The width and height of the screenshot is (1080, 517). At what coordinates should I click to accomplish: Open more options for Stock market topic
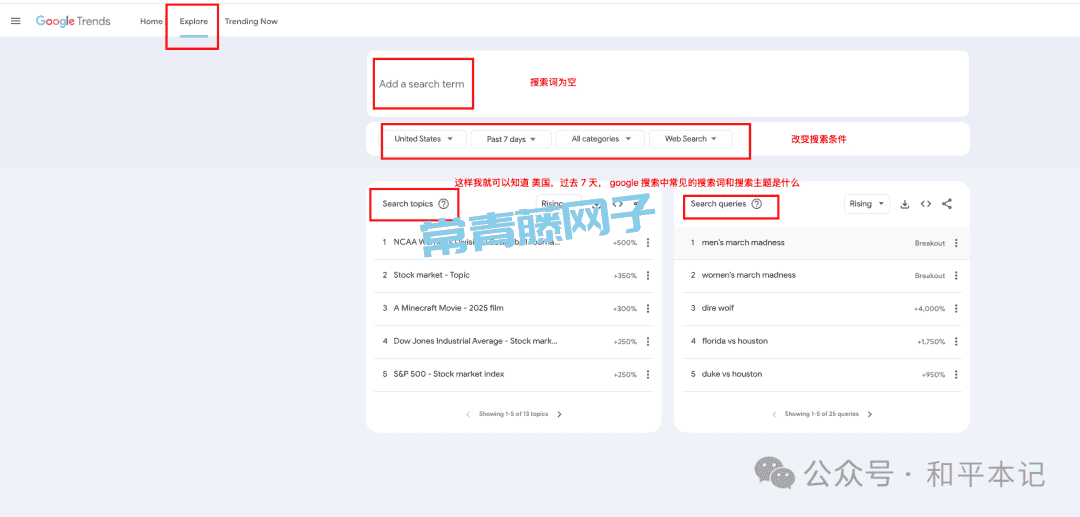(x=648, y=275)
